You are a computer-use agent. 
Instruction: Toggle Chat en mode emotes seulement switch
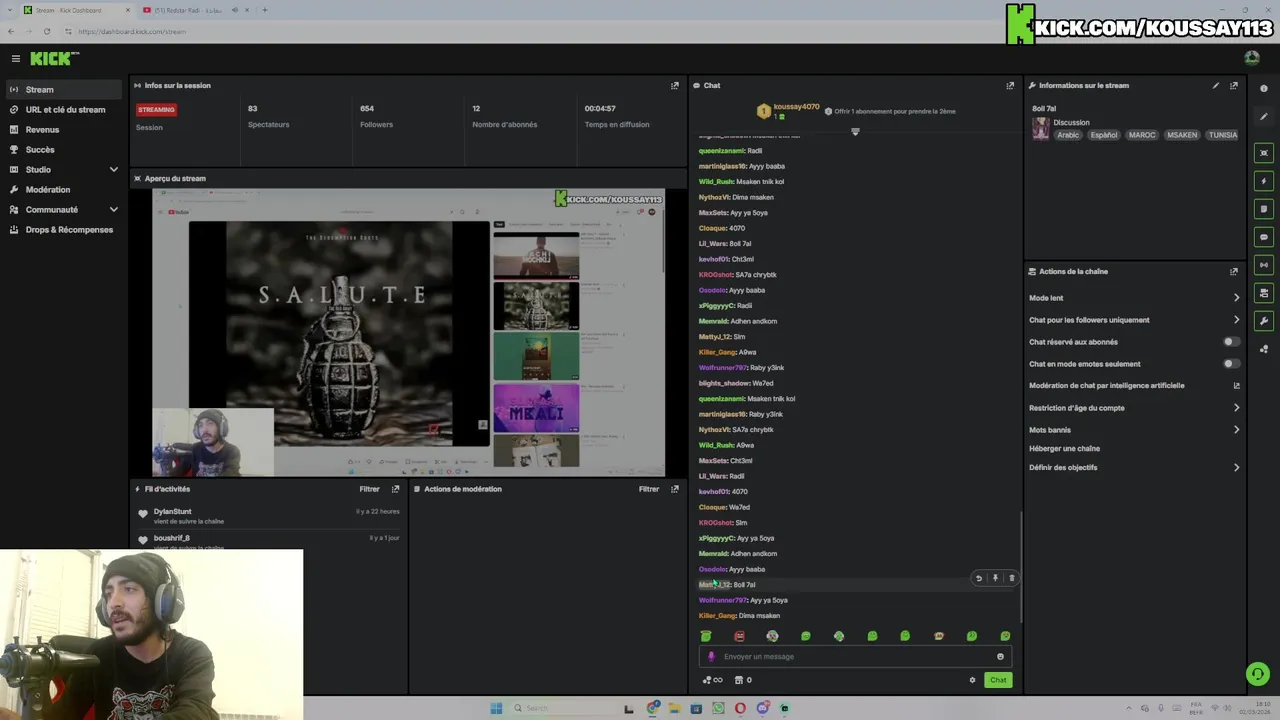click(1231, 364)
